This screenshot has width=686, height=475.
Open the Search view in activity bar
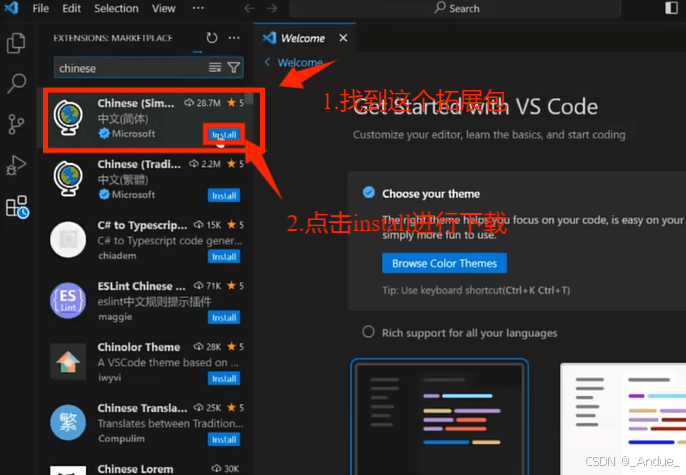coord(16,83)
